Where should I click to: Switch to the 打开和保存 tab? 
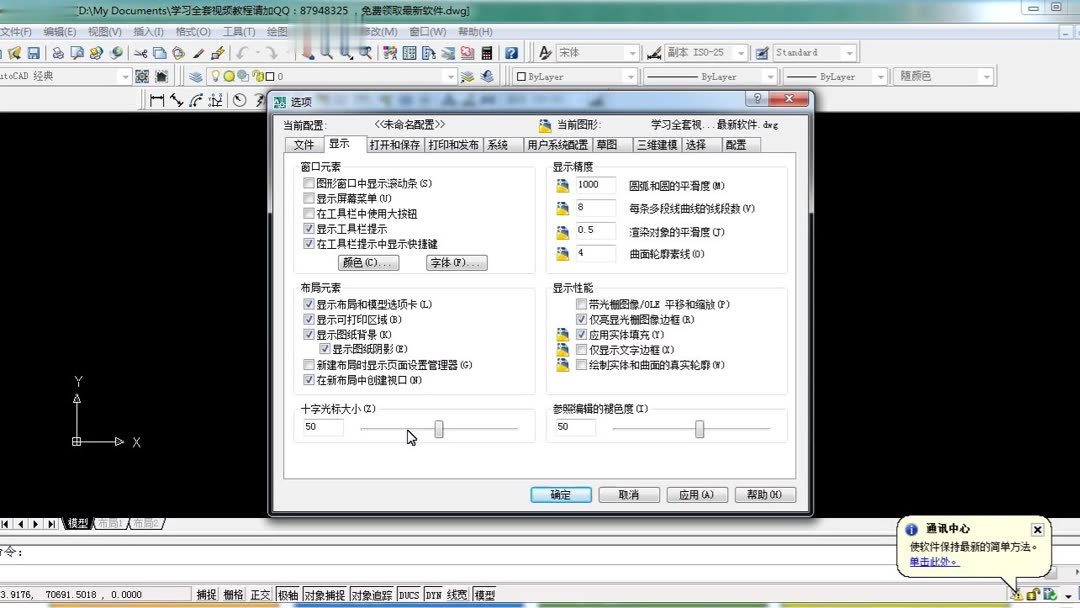coord(396,144)
